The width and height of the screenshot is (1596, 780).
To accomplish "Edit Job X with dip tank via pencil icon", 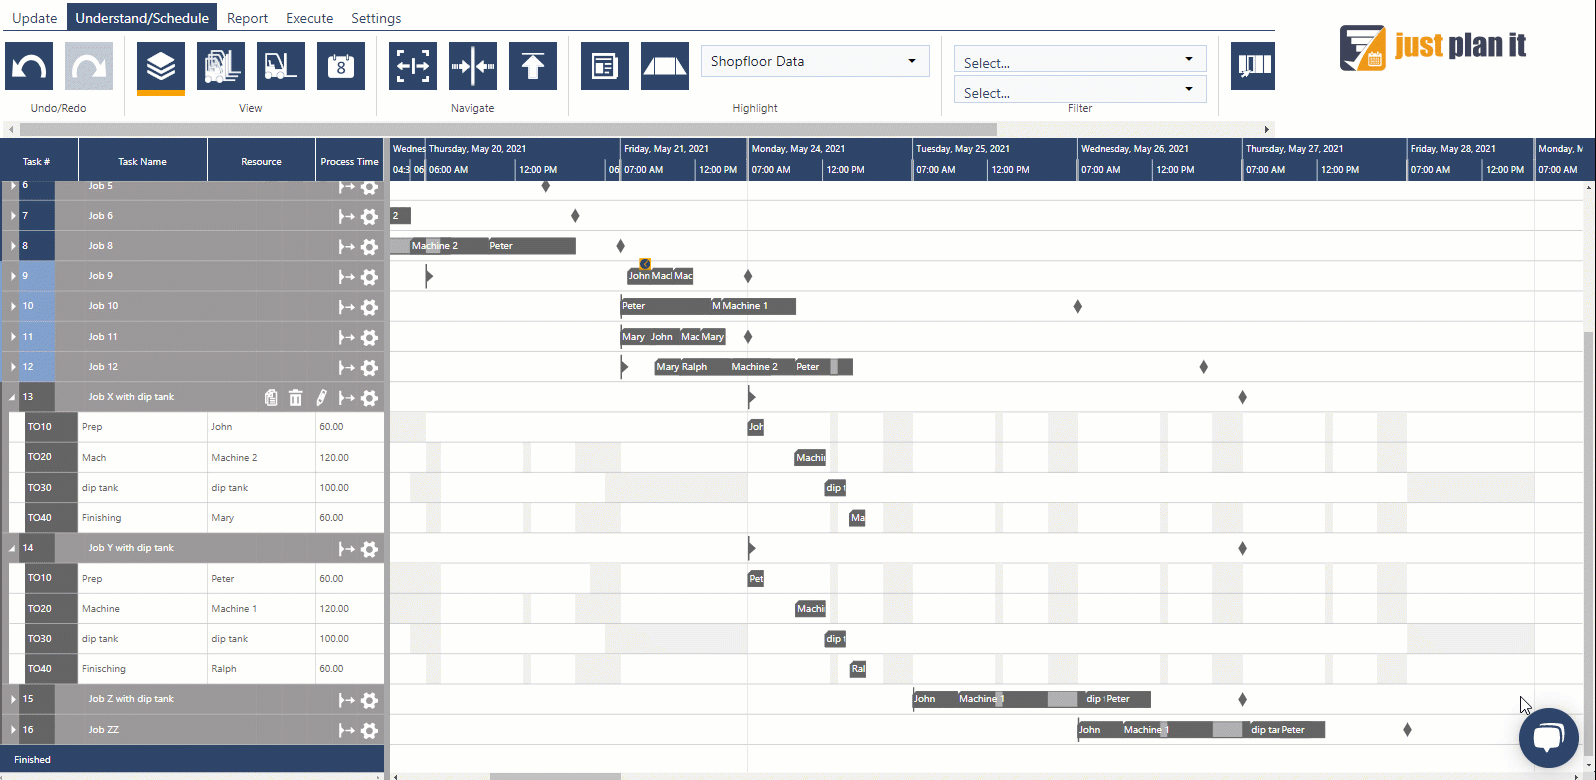I will [321, 398].
